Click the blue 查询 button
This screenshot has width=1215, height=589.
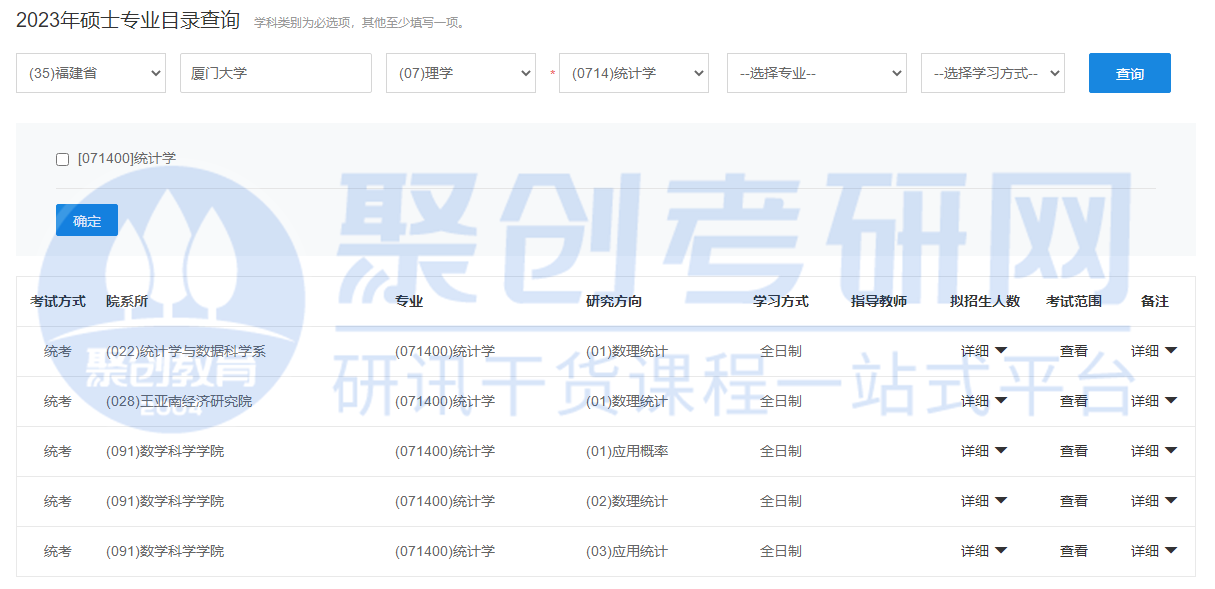(1130, 73)
